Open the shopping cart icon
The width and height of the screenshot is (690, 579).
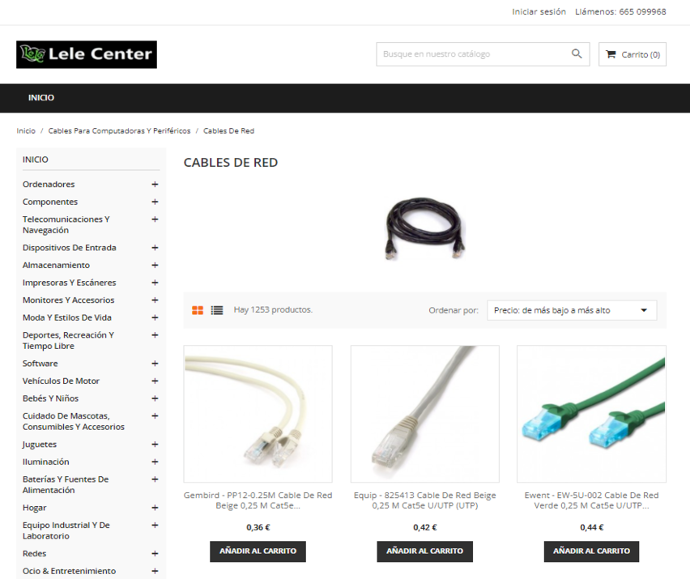[x=611, y=54]
